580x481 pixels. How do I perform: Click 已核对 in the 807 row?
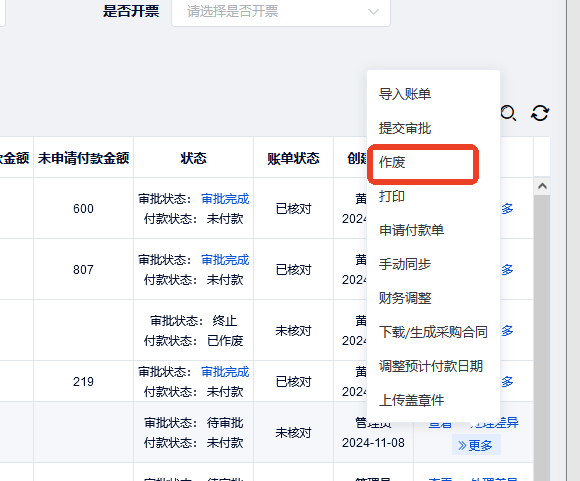click(293, 270)
